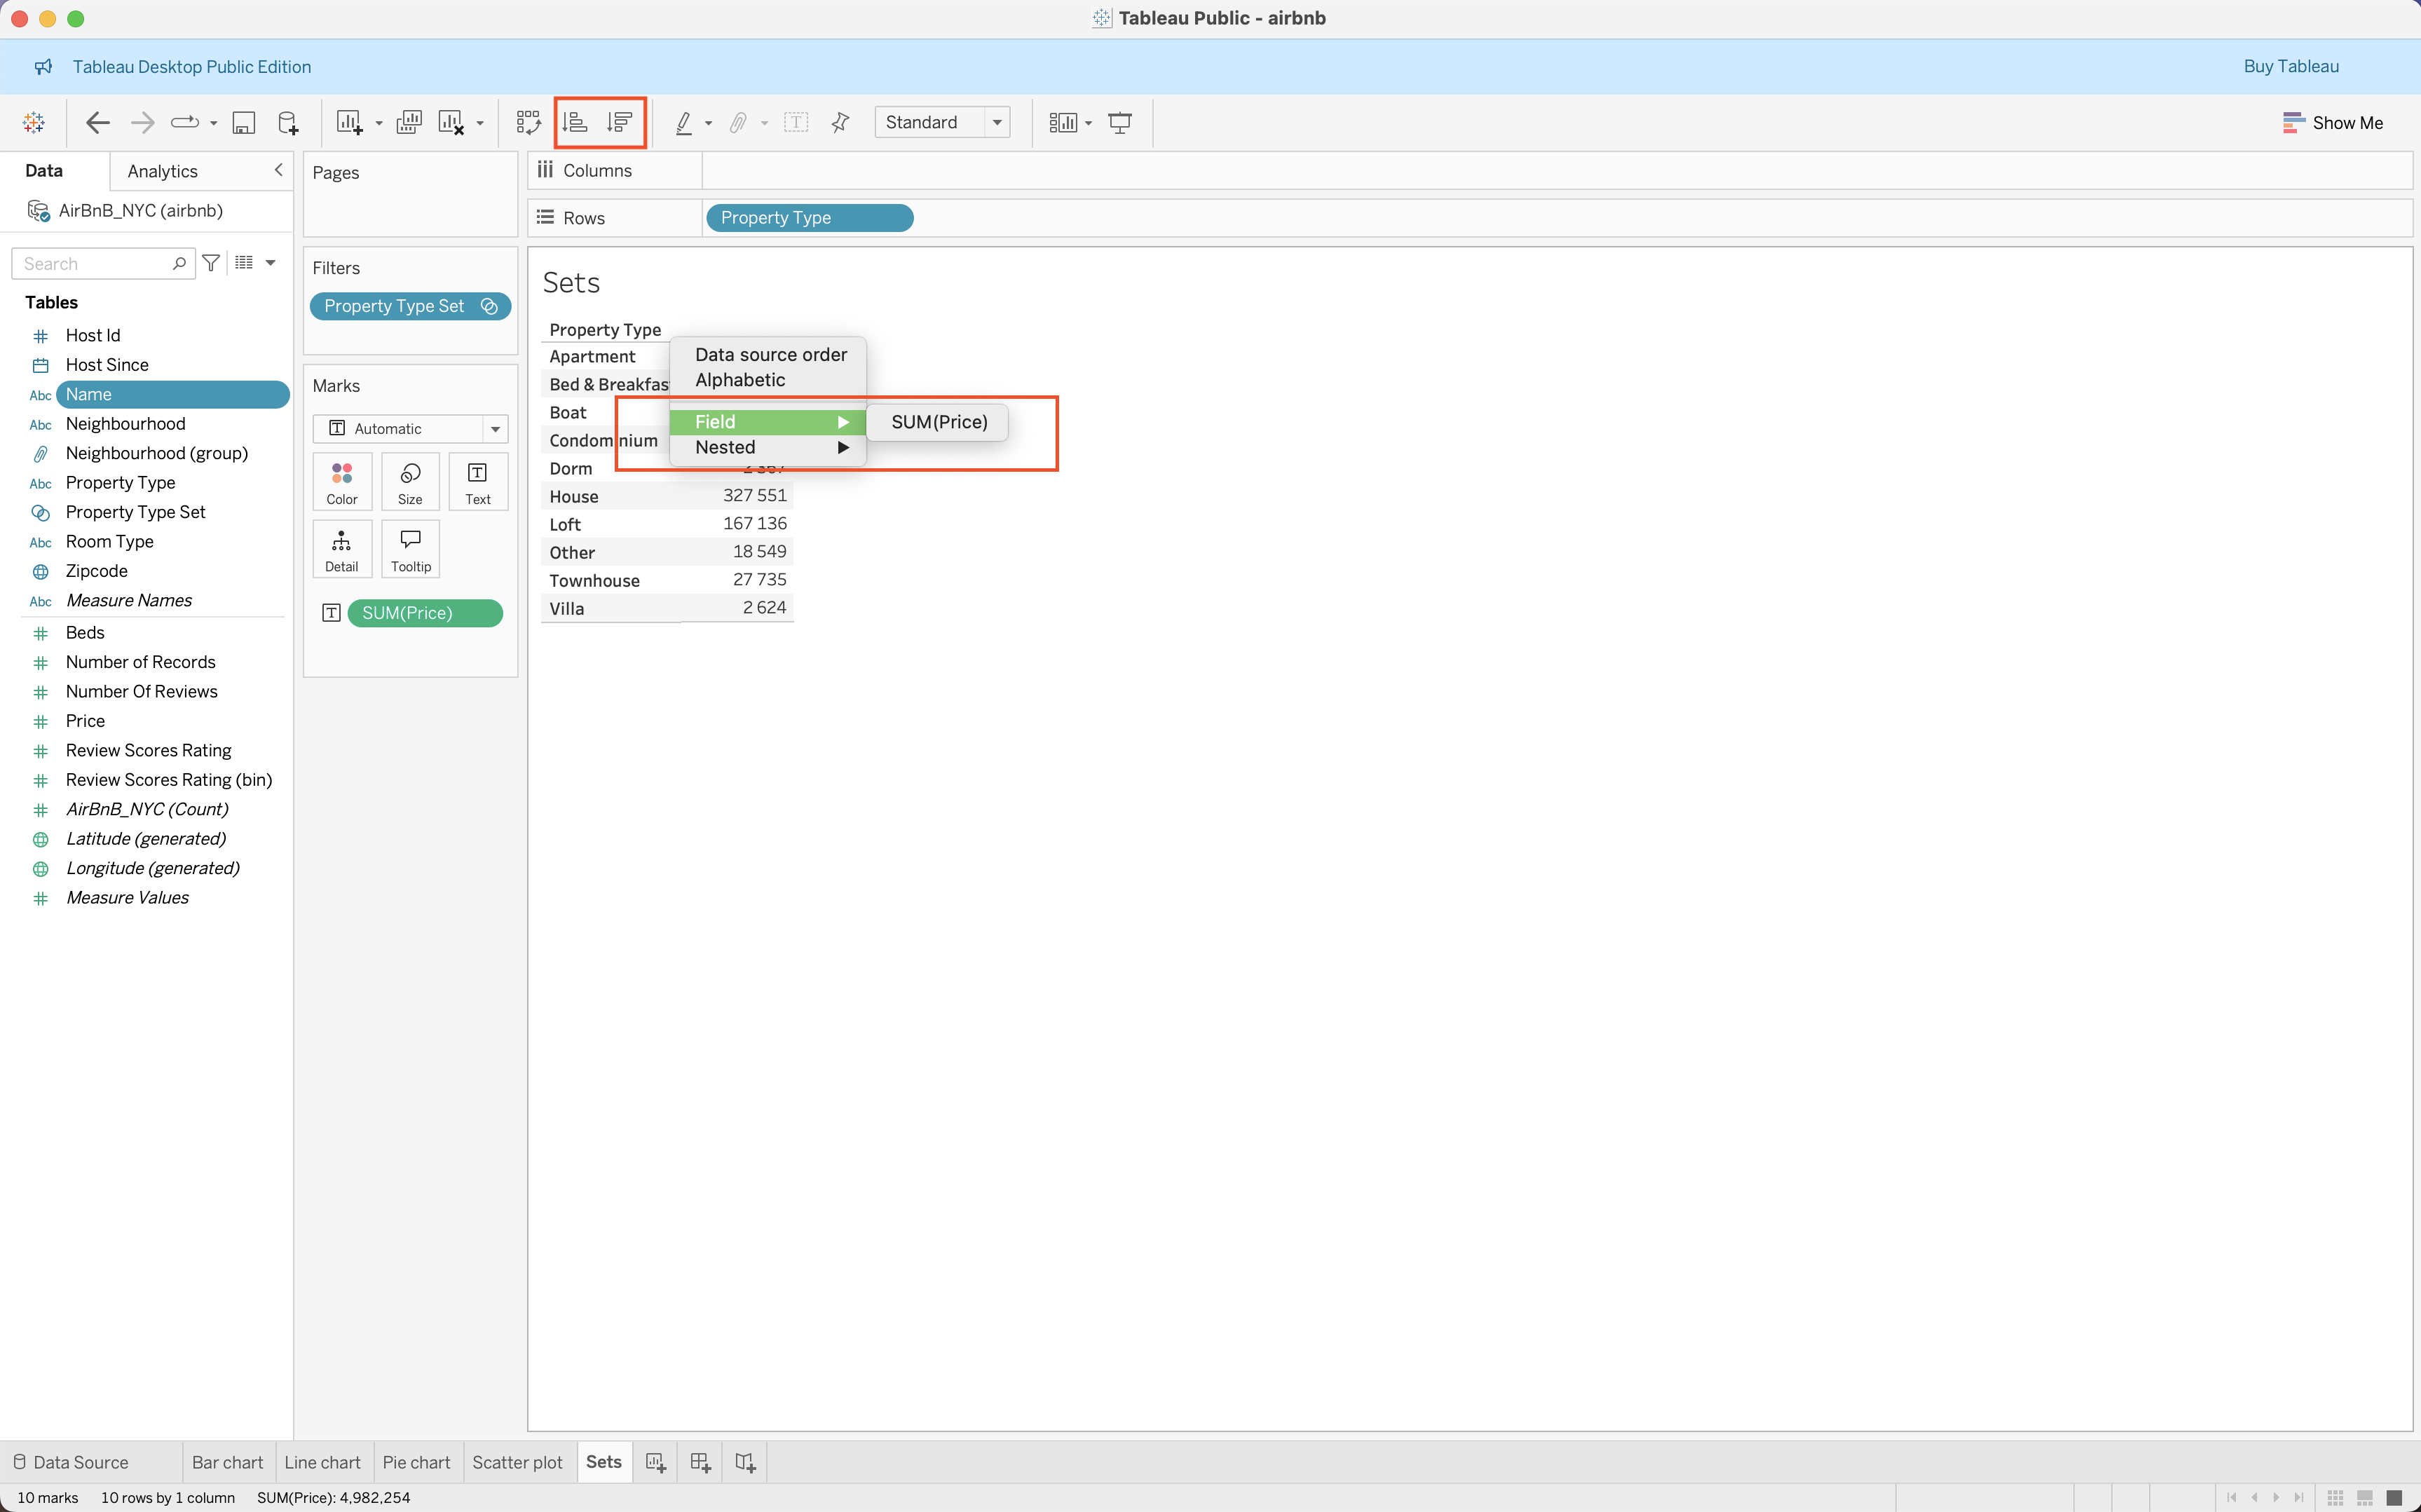
Task: Open the Color marks card
Action: 342,481
